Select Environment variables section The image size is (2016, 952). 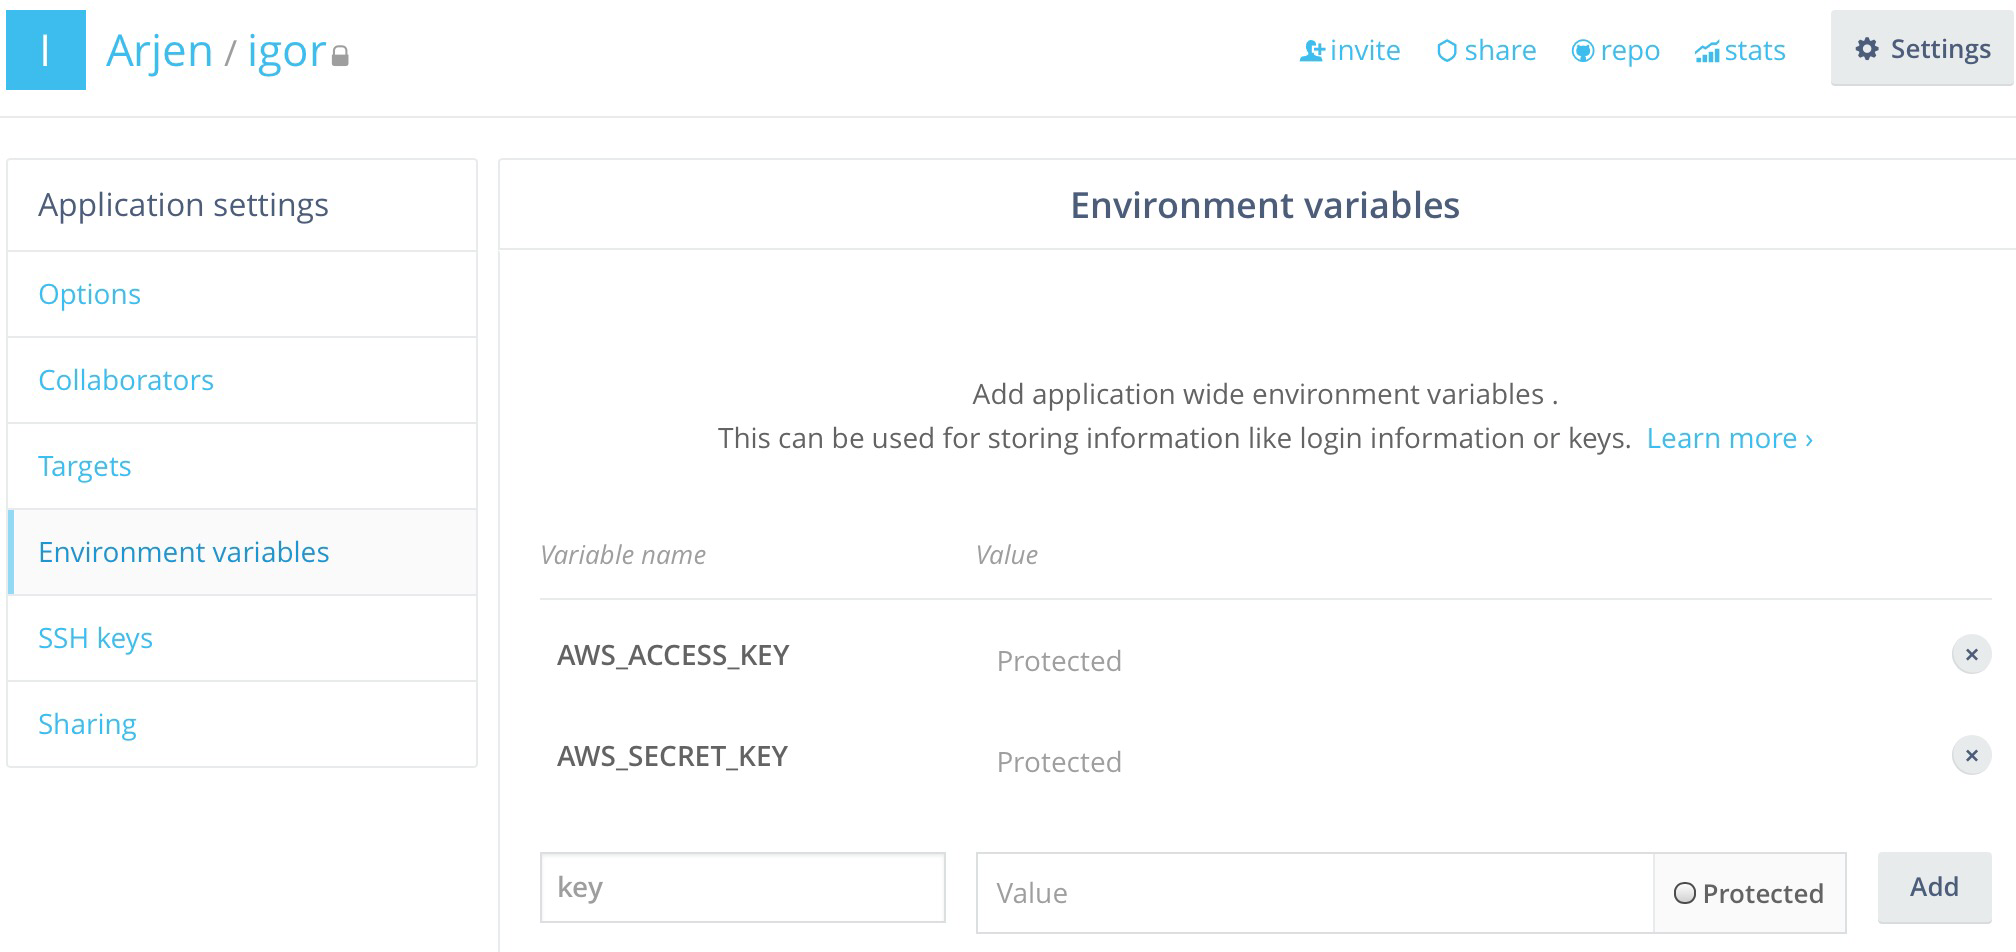[x=242, y=552]
